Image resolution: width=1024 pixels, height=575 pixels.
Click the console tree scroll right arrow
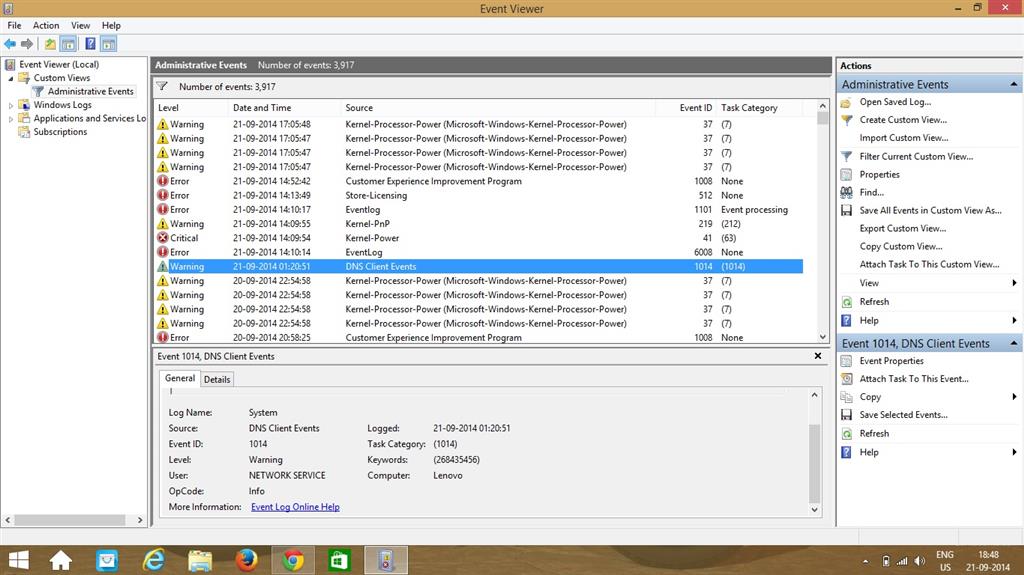[x=140, y=520]
